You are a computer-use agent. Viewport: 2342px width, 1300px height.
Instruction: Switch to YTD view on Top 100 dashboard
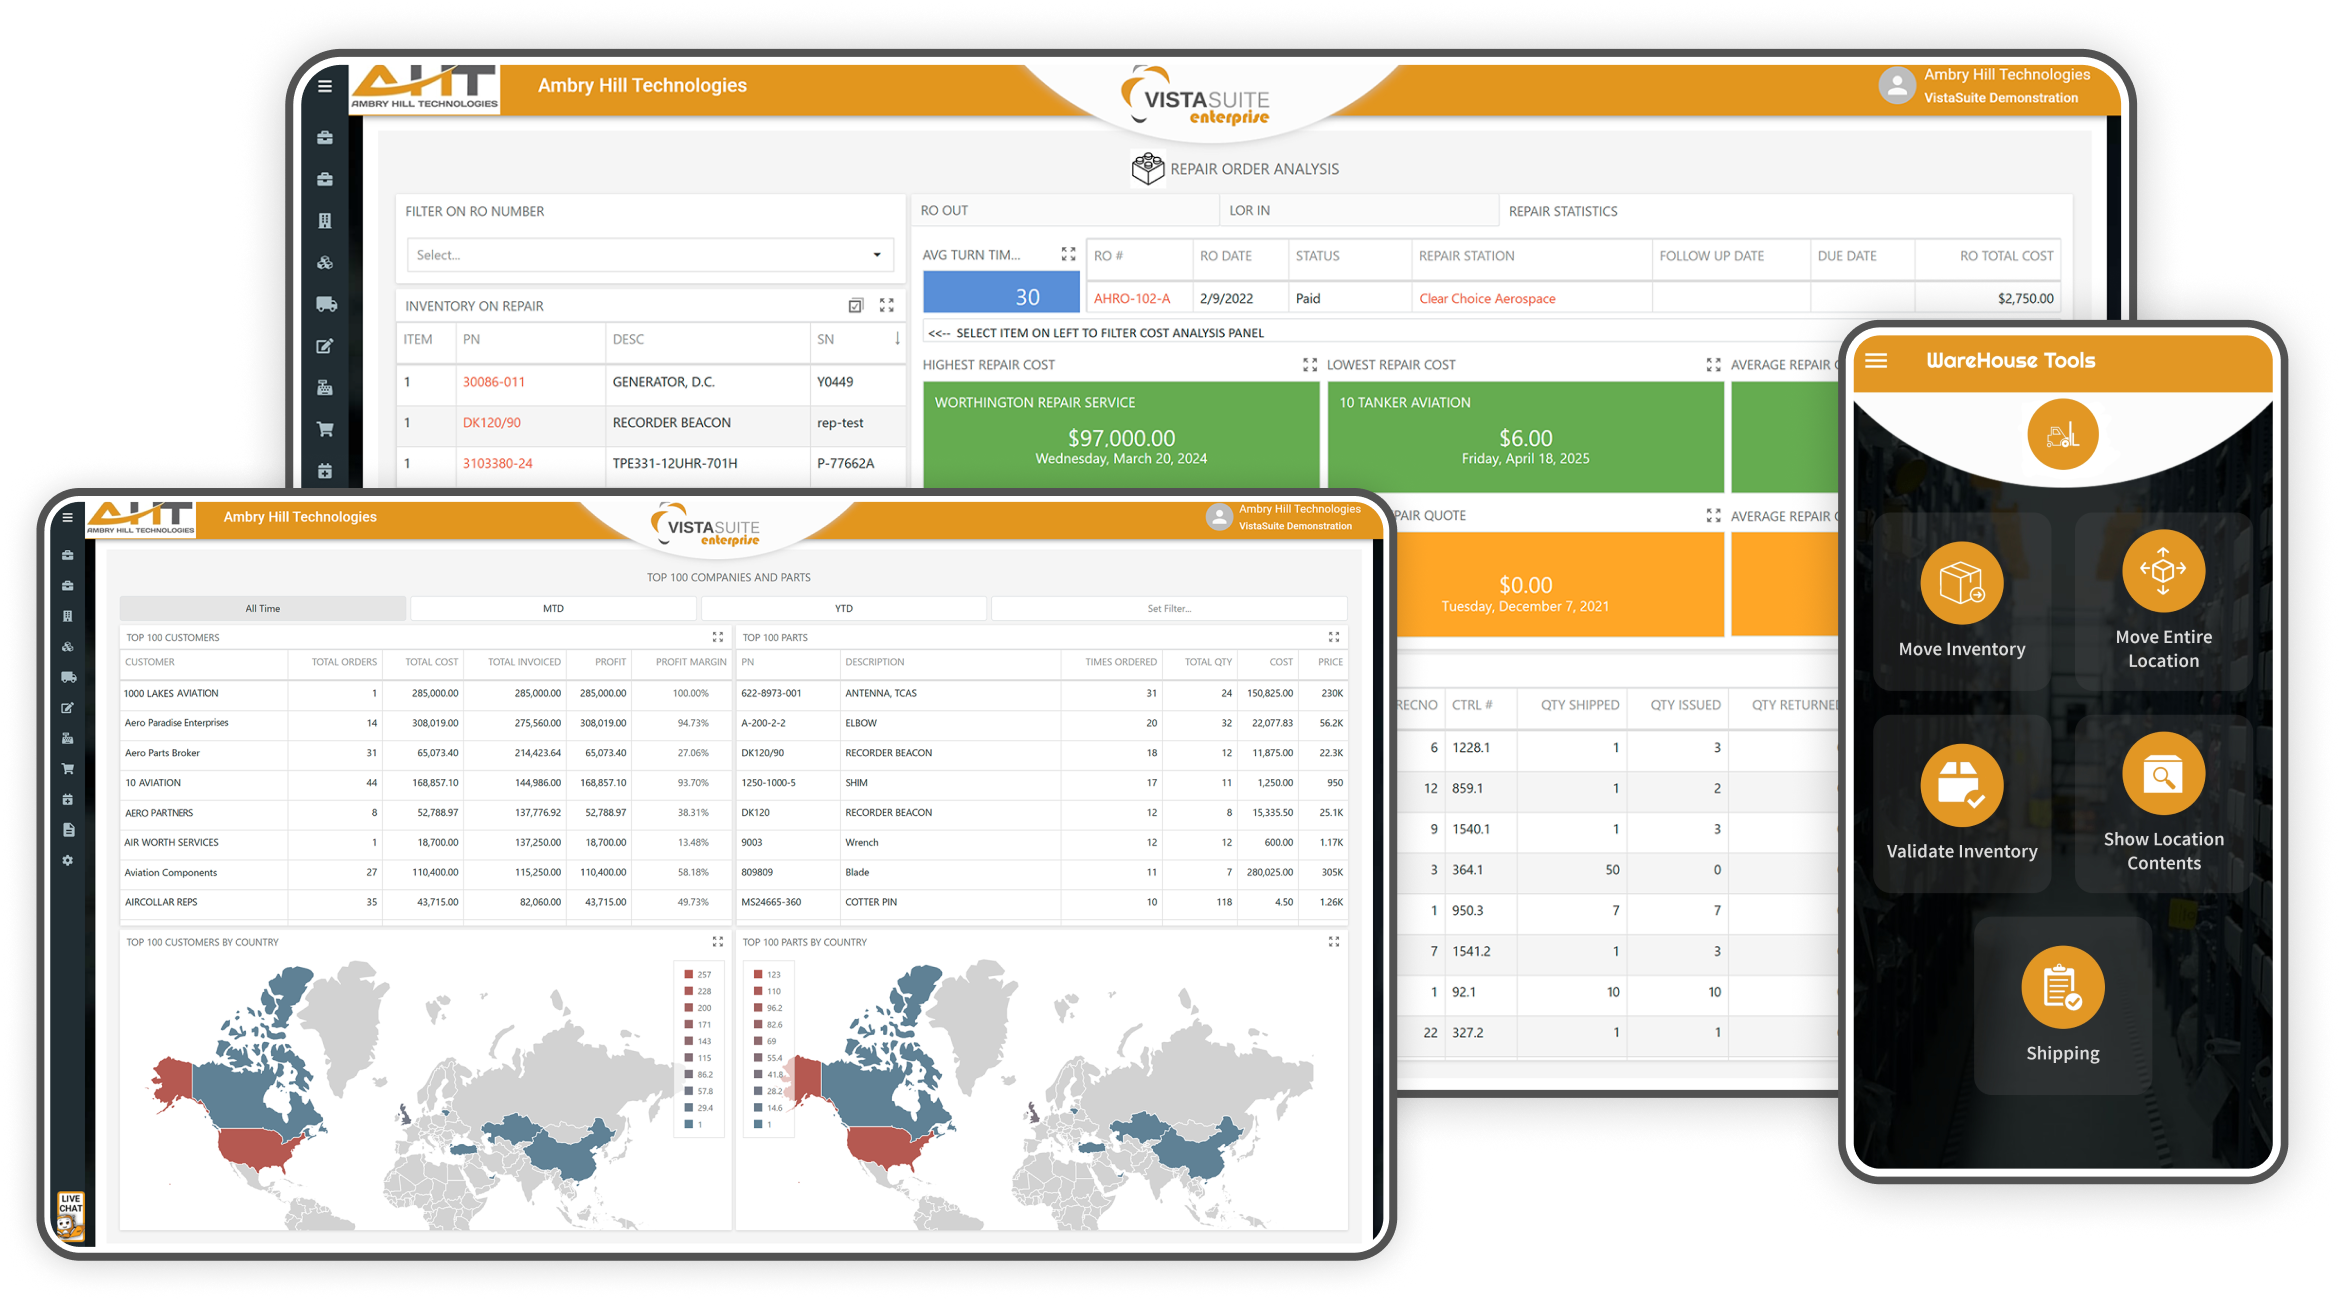pyautogui.click(x=843, y=608)
